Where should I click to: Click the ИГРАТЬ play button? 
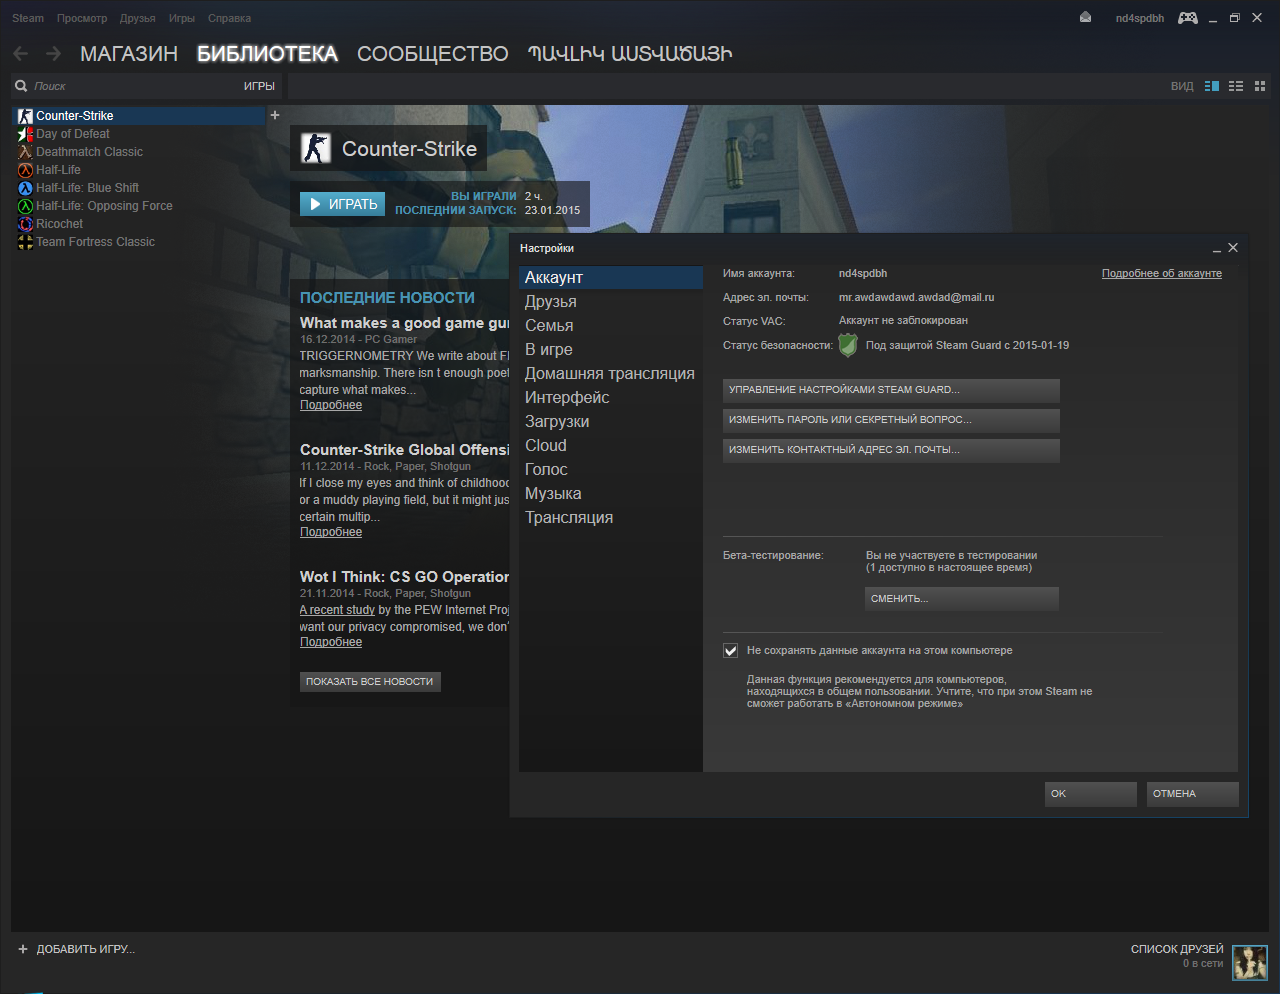click(342, 204)
